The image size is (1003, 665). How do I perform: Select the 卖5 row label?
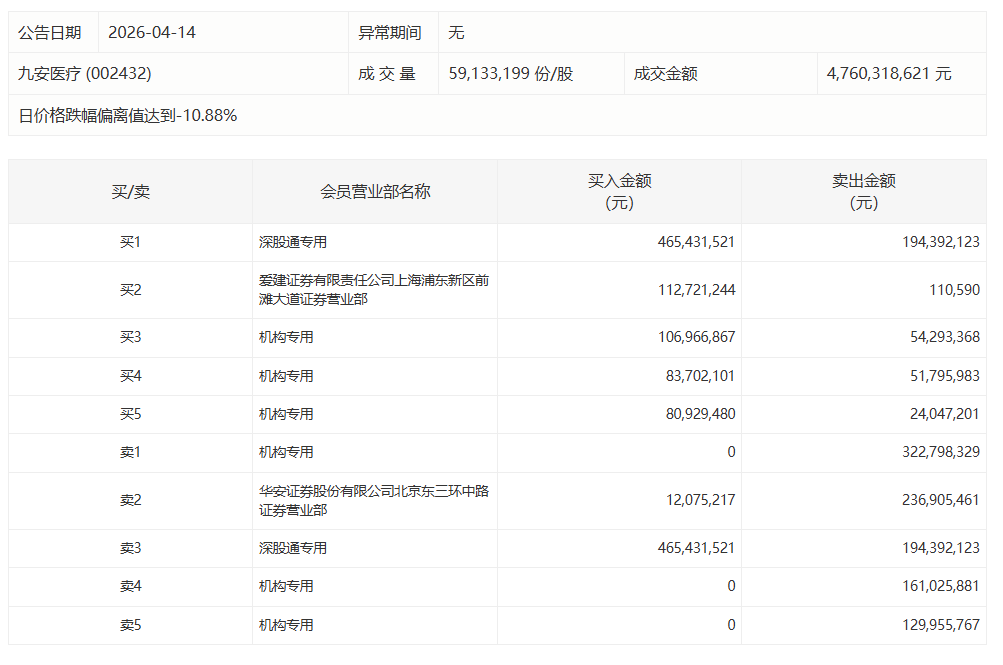pyautogui.click(x=130, y=625)
